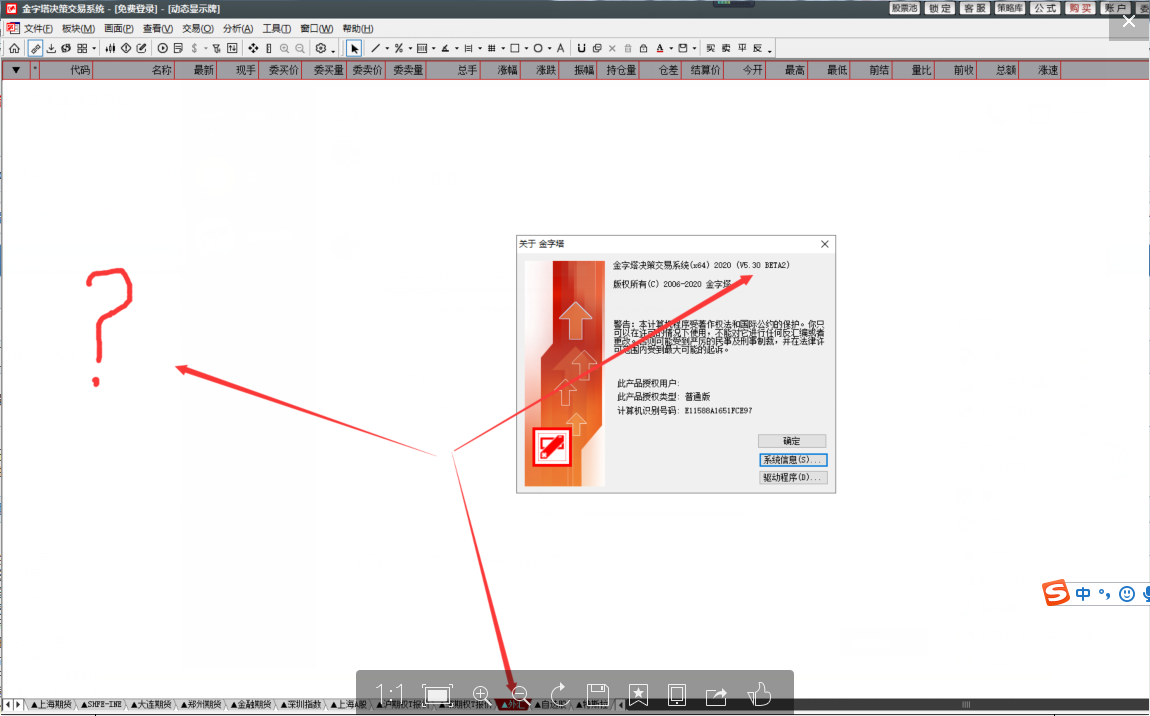Click the viewer share icon
1150x716 pixels.
pos(716,695)
